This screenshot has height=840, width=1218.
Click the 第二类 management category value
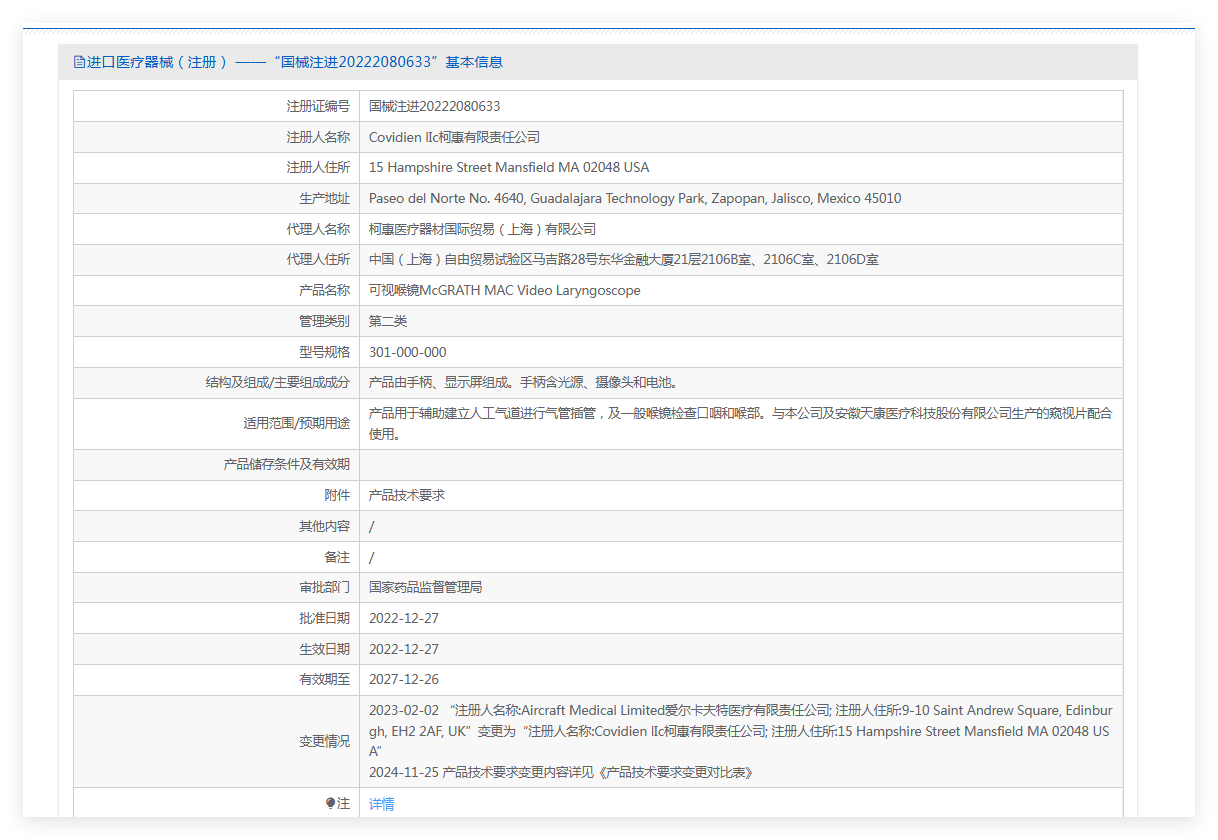pyautogui.click(x=388, y=321)
